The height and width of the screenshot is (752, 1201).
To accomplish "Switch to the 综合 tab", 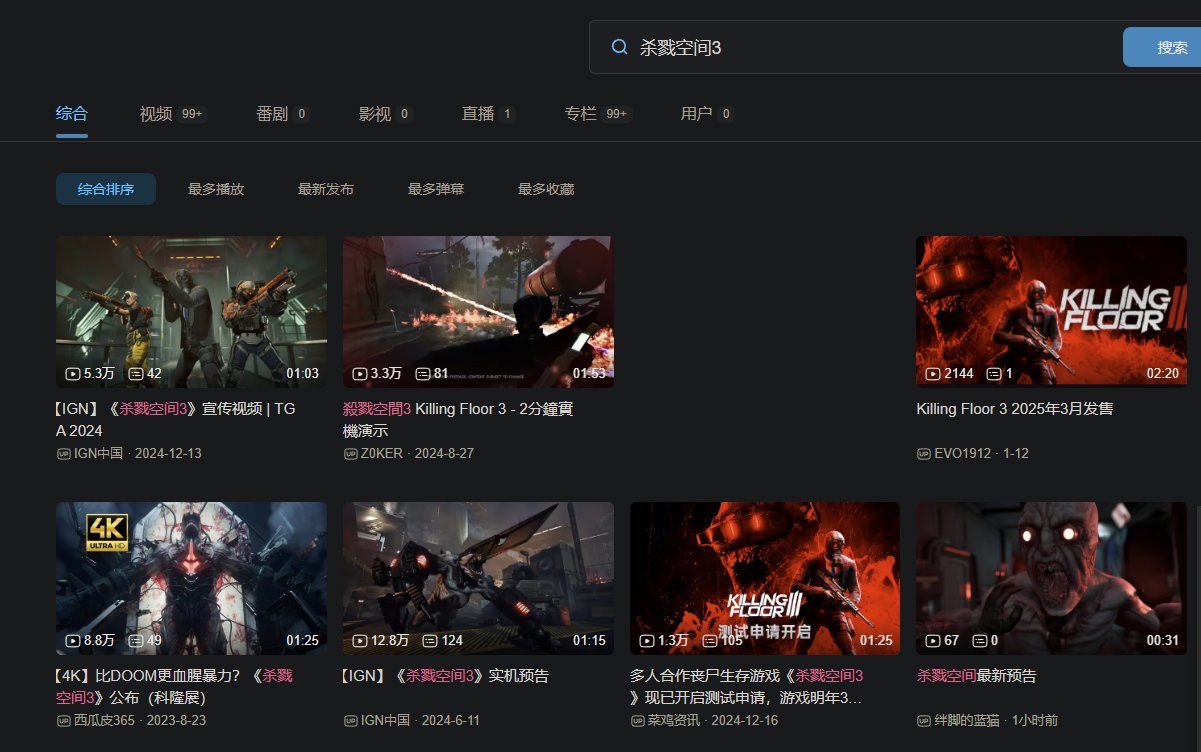I will tap(71, 114).
